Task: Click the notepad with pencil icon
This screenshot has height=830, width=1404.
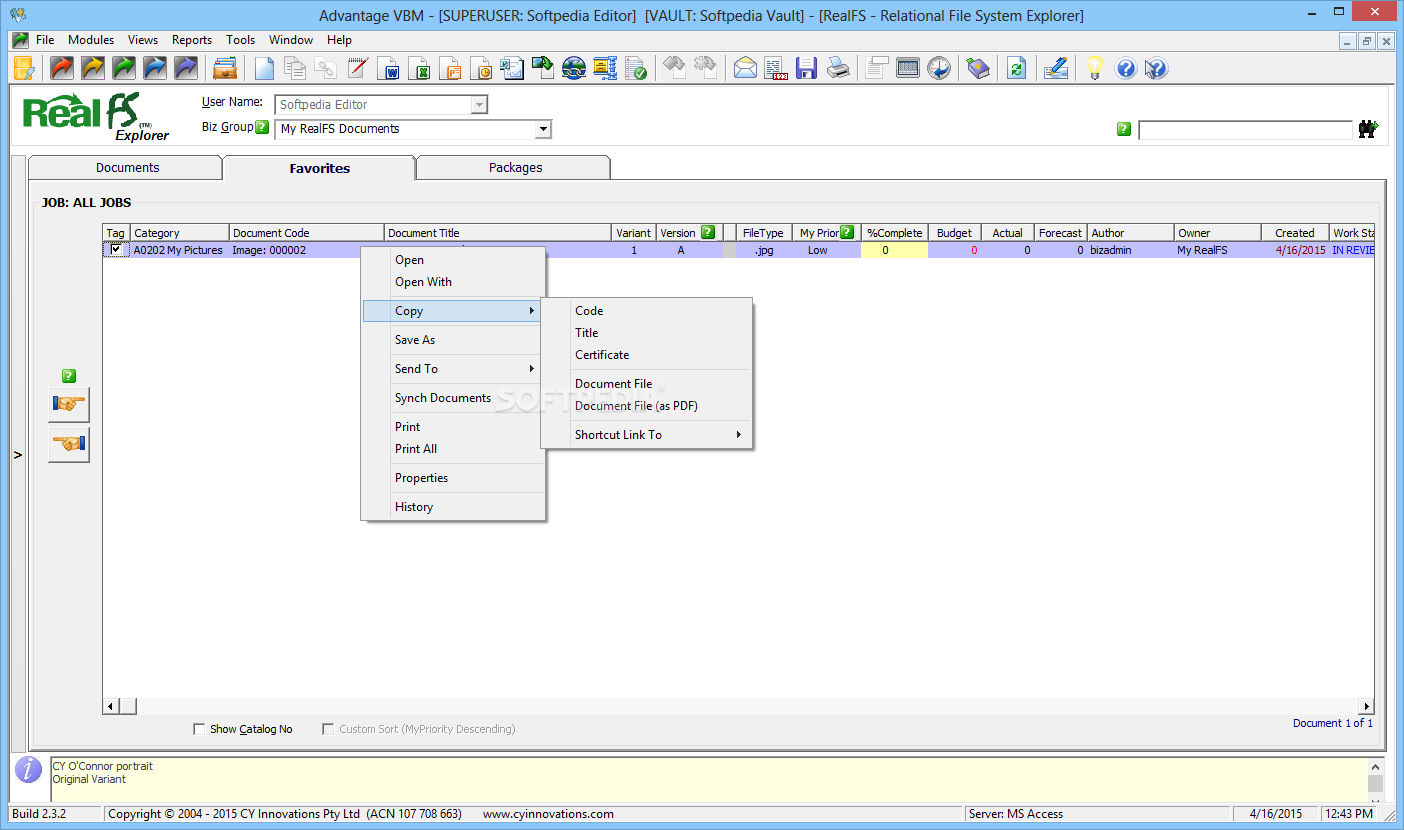Action: [357, 68]
